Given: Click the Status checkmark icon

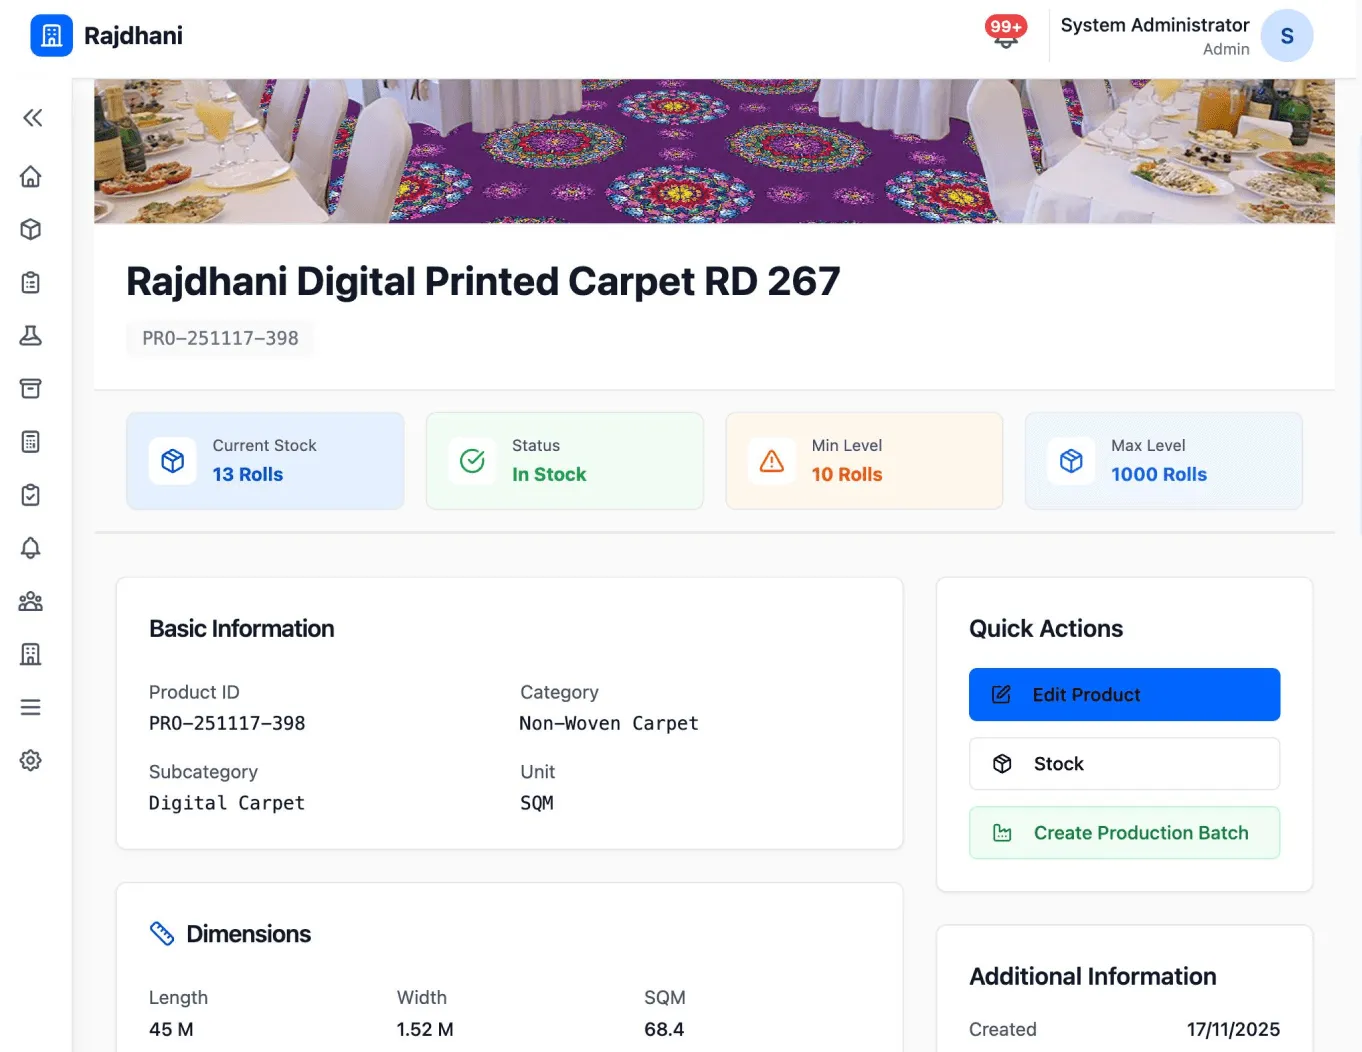Looking at the screenshot, I should (x=472, y=461).
